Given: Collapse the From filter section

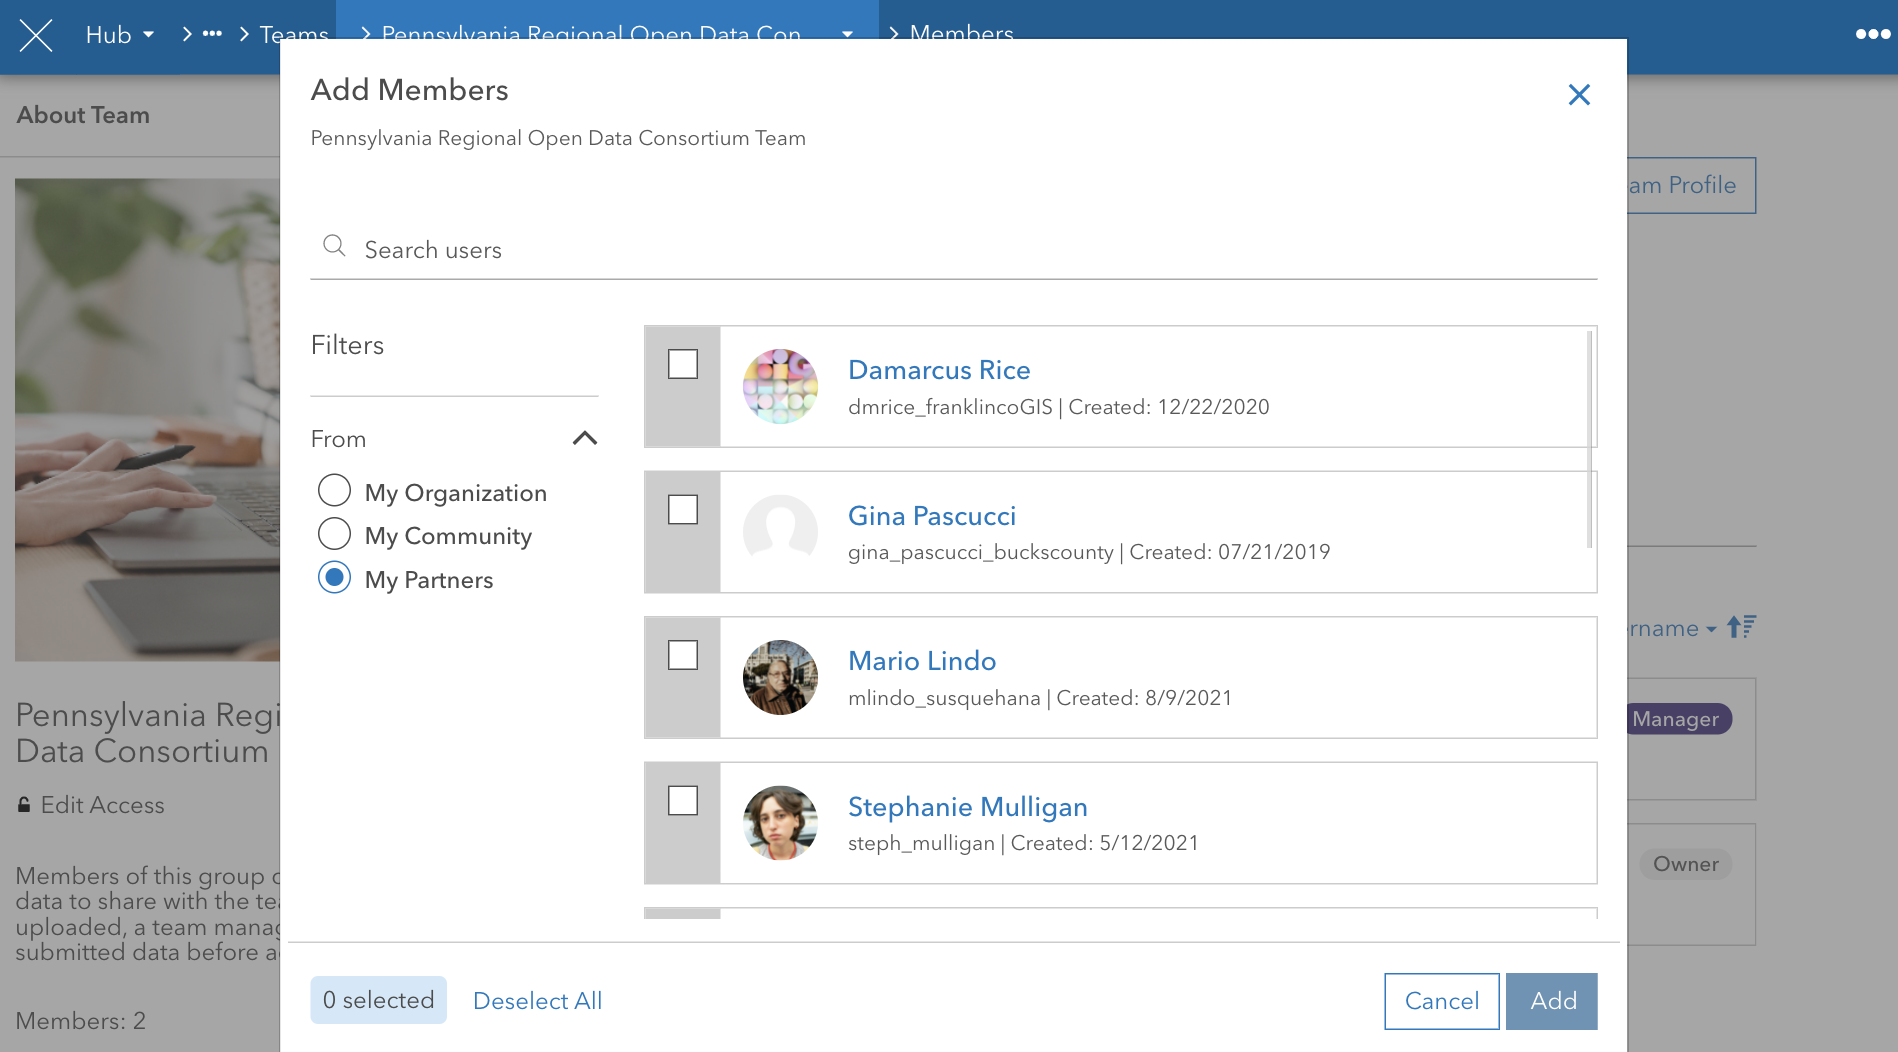Looking at the screenshot, I should click(585, 438).
